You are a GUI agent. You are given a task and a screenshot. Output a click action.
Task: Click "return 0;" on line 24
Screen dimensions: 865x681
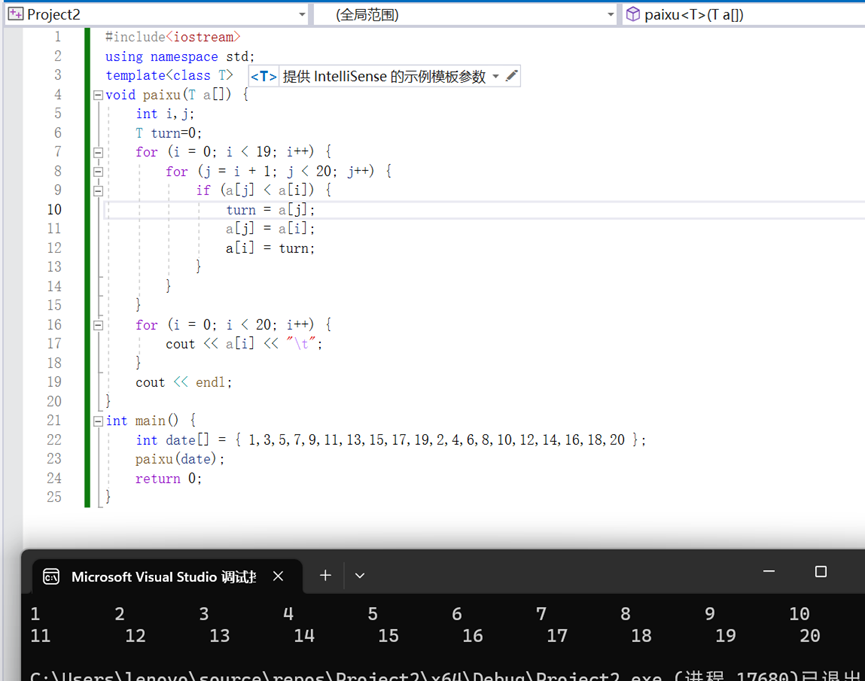click(169, 478)
